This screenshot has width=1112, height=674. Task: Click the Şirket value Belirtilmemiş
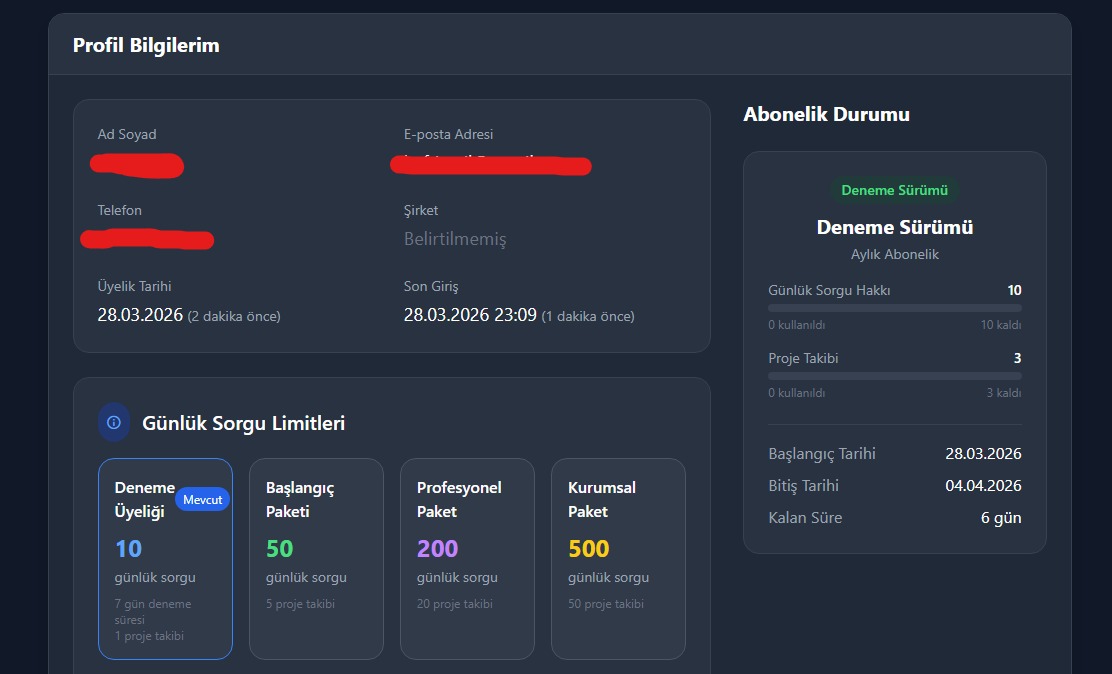[455, 239]
